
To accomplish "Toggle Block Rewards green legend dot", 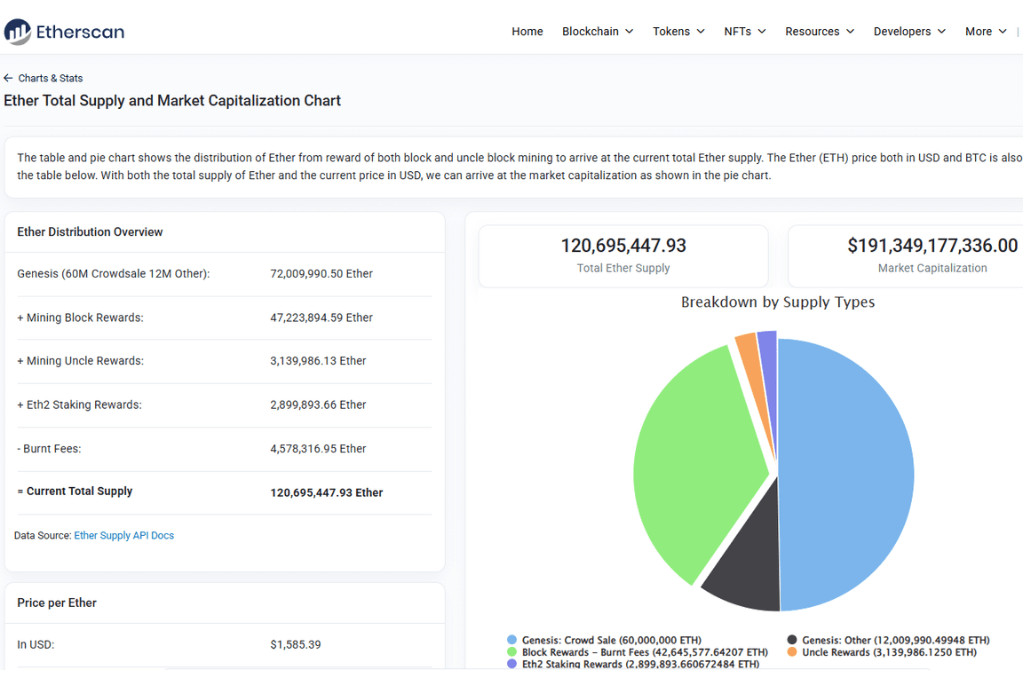I will tap(511, 652).
